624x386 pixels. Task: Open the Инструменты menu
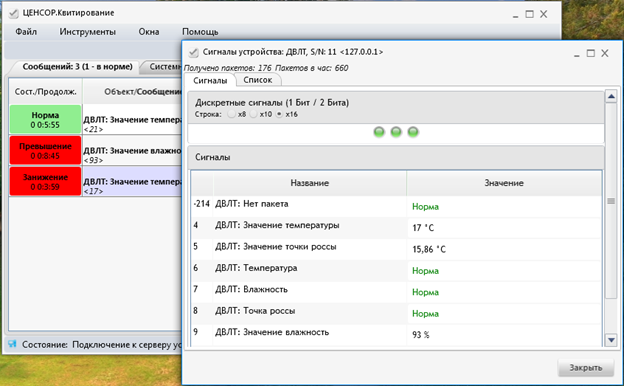click(x=88, y=32)
